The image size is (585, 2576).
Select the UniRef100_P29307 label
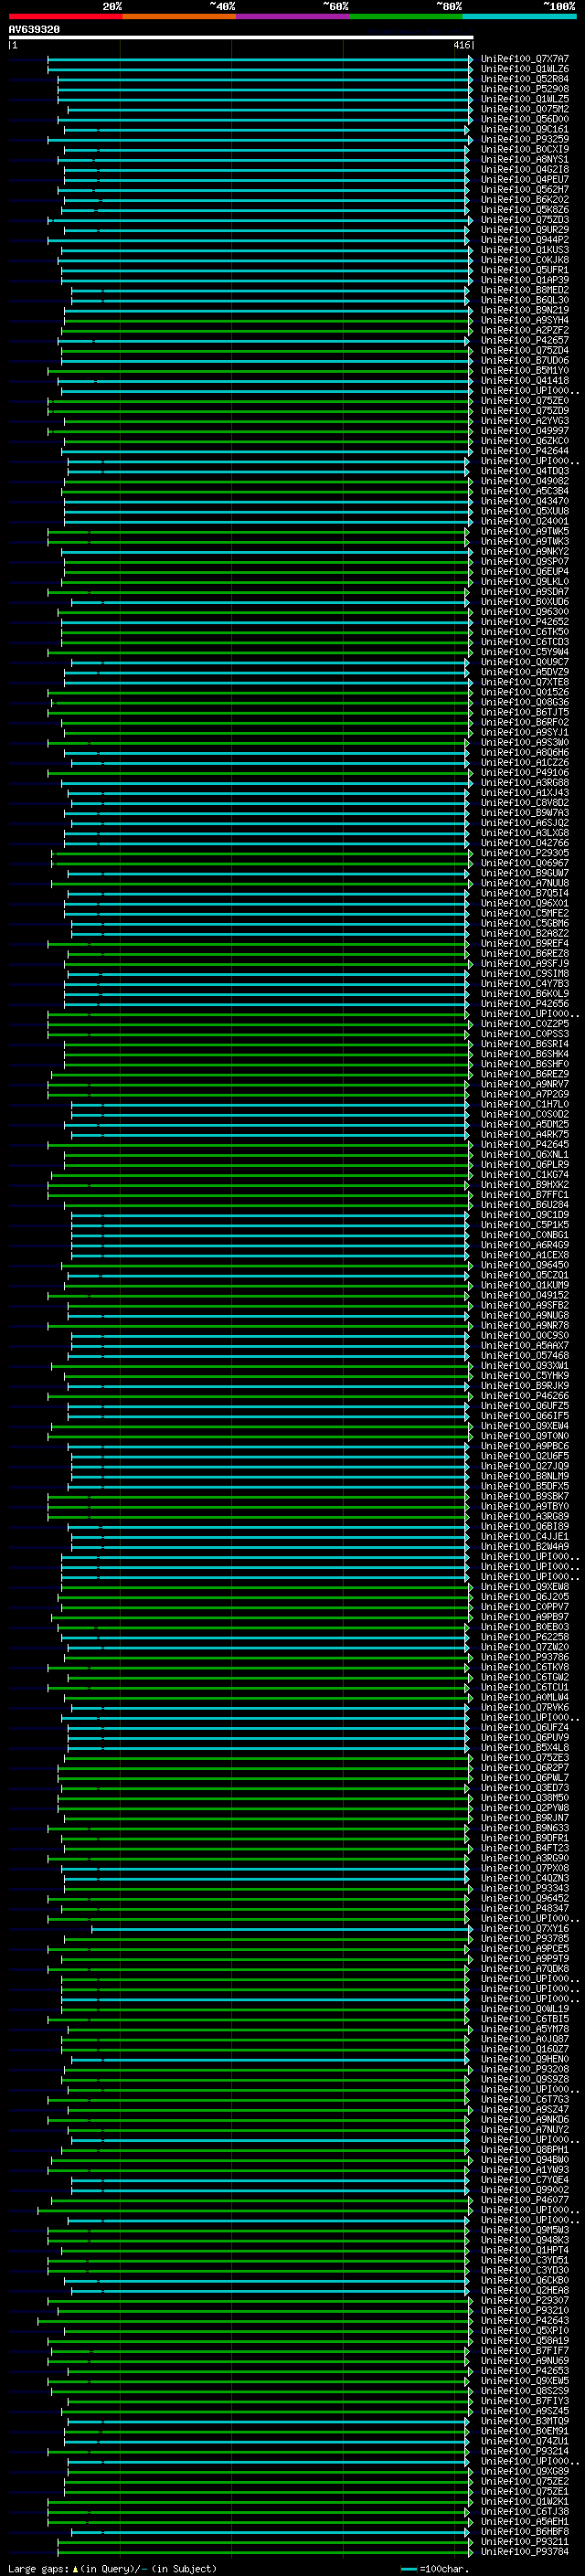pos(525,2300)
